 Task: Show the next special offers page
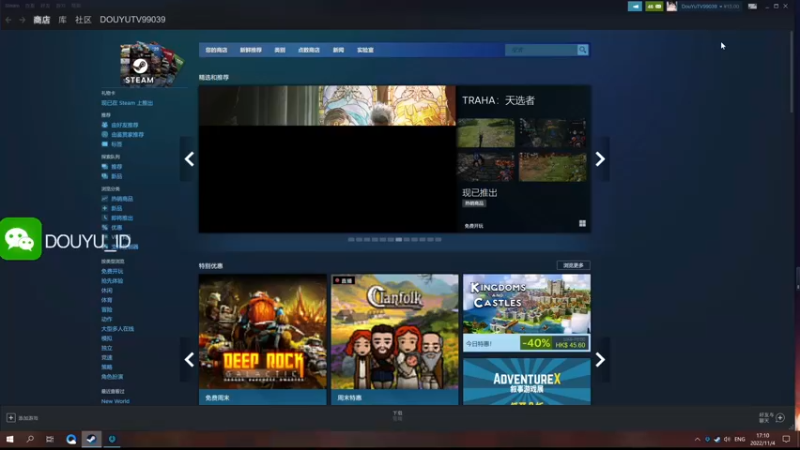[600, 360]
